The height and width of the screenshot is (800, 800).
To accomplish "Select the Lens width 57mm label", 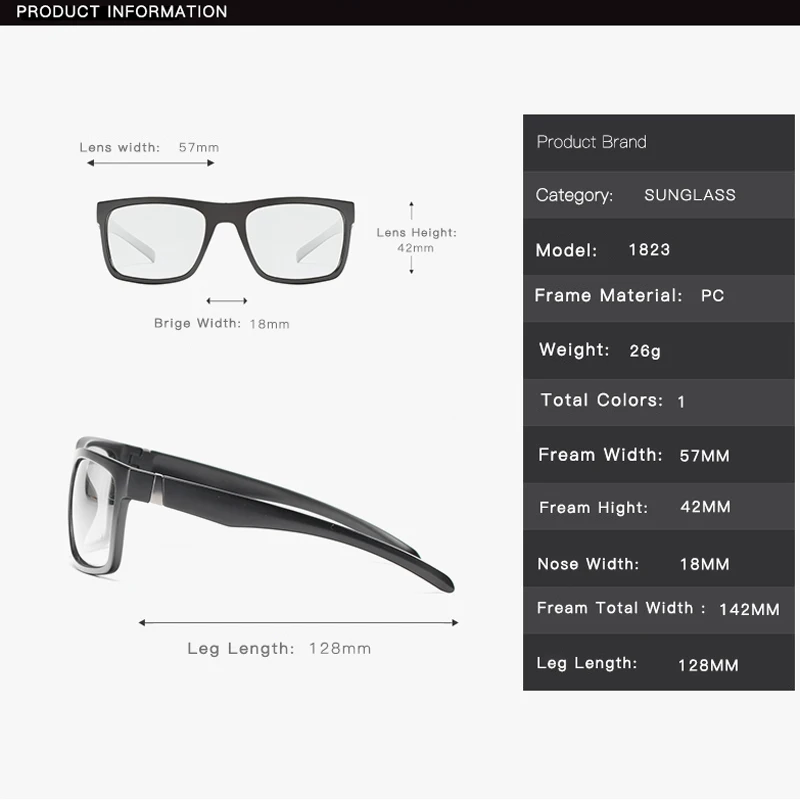I will pos(149,147).
